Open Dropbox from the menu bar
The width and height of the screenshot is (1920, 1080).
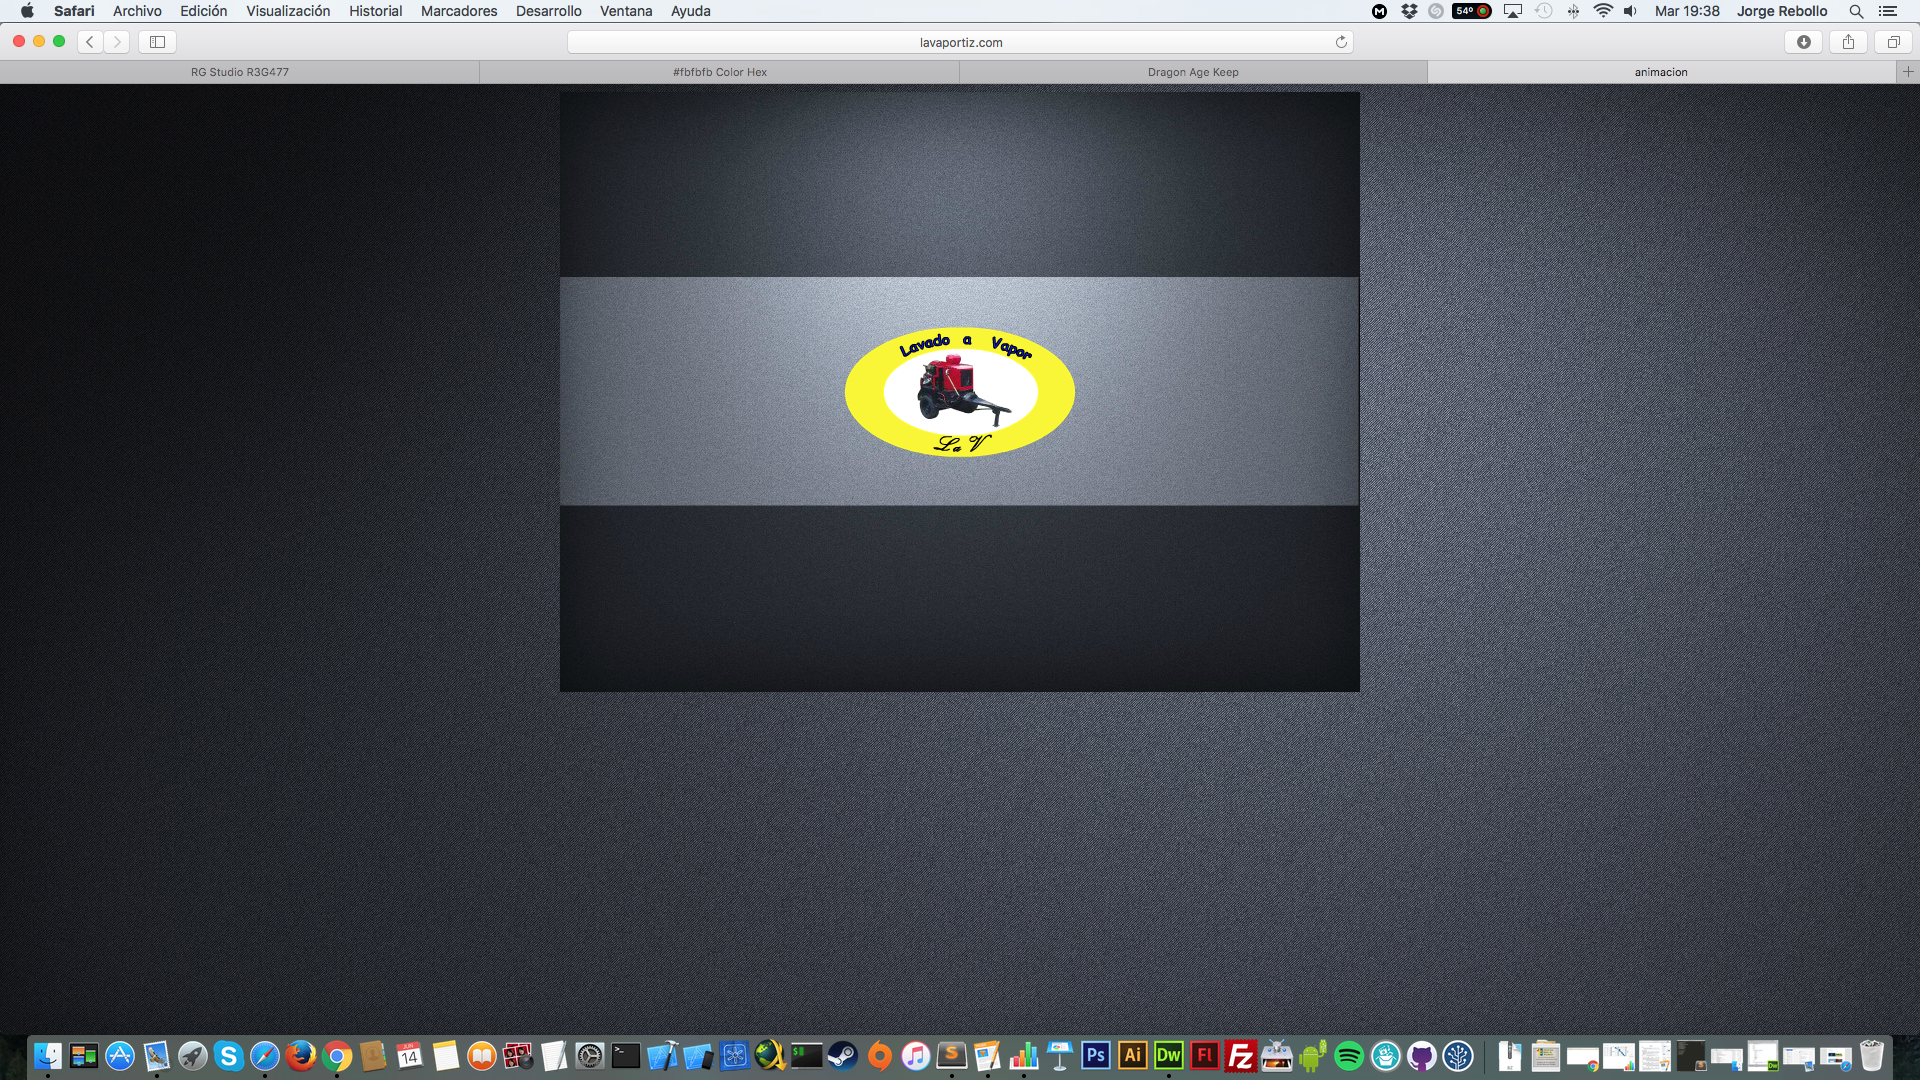(x=1409, y=11)
